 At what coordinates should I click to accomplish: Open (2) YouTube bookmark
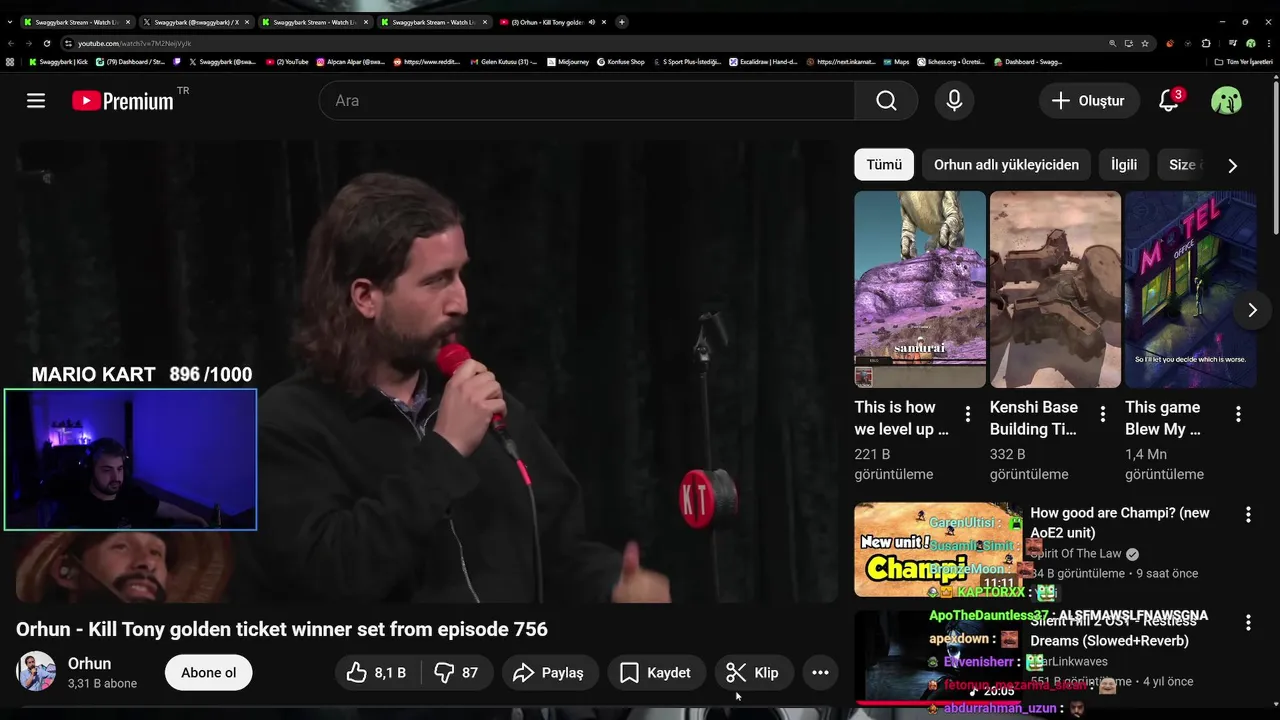(287, 62)
